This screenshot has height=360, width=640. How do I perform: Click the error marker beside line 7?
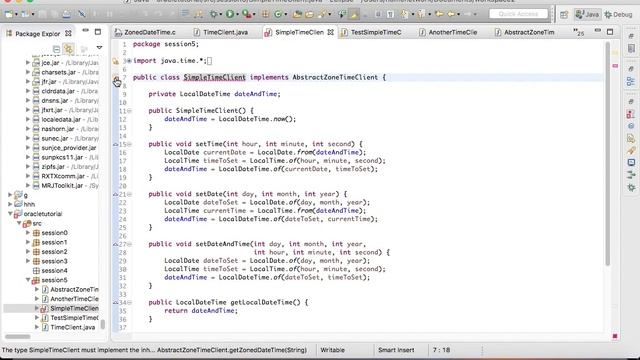(x=116, y=78)
